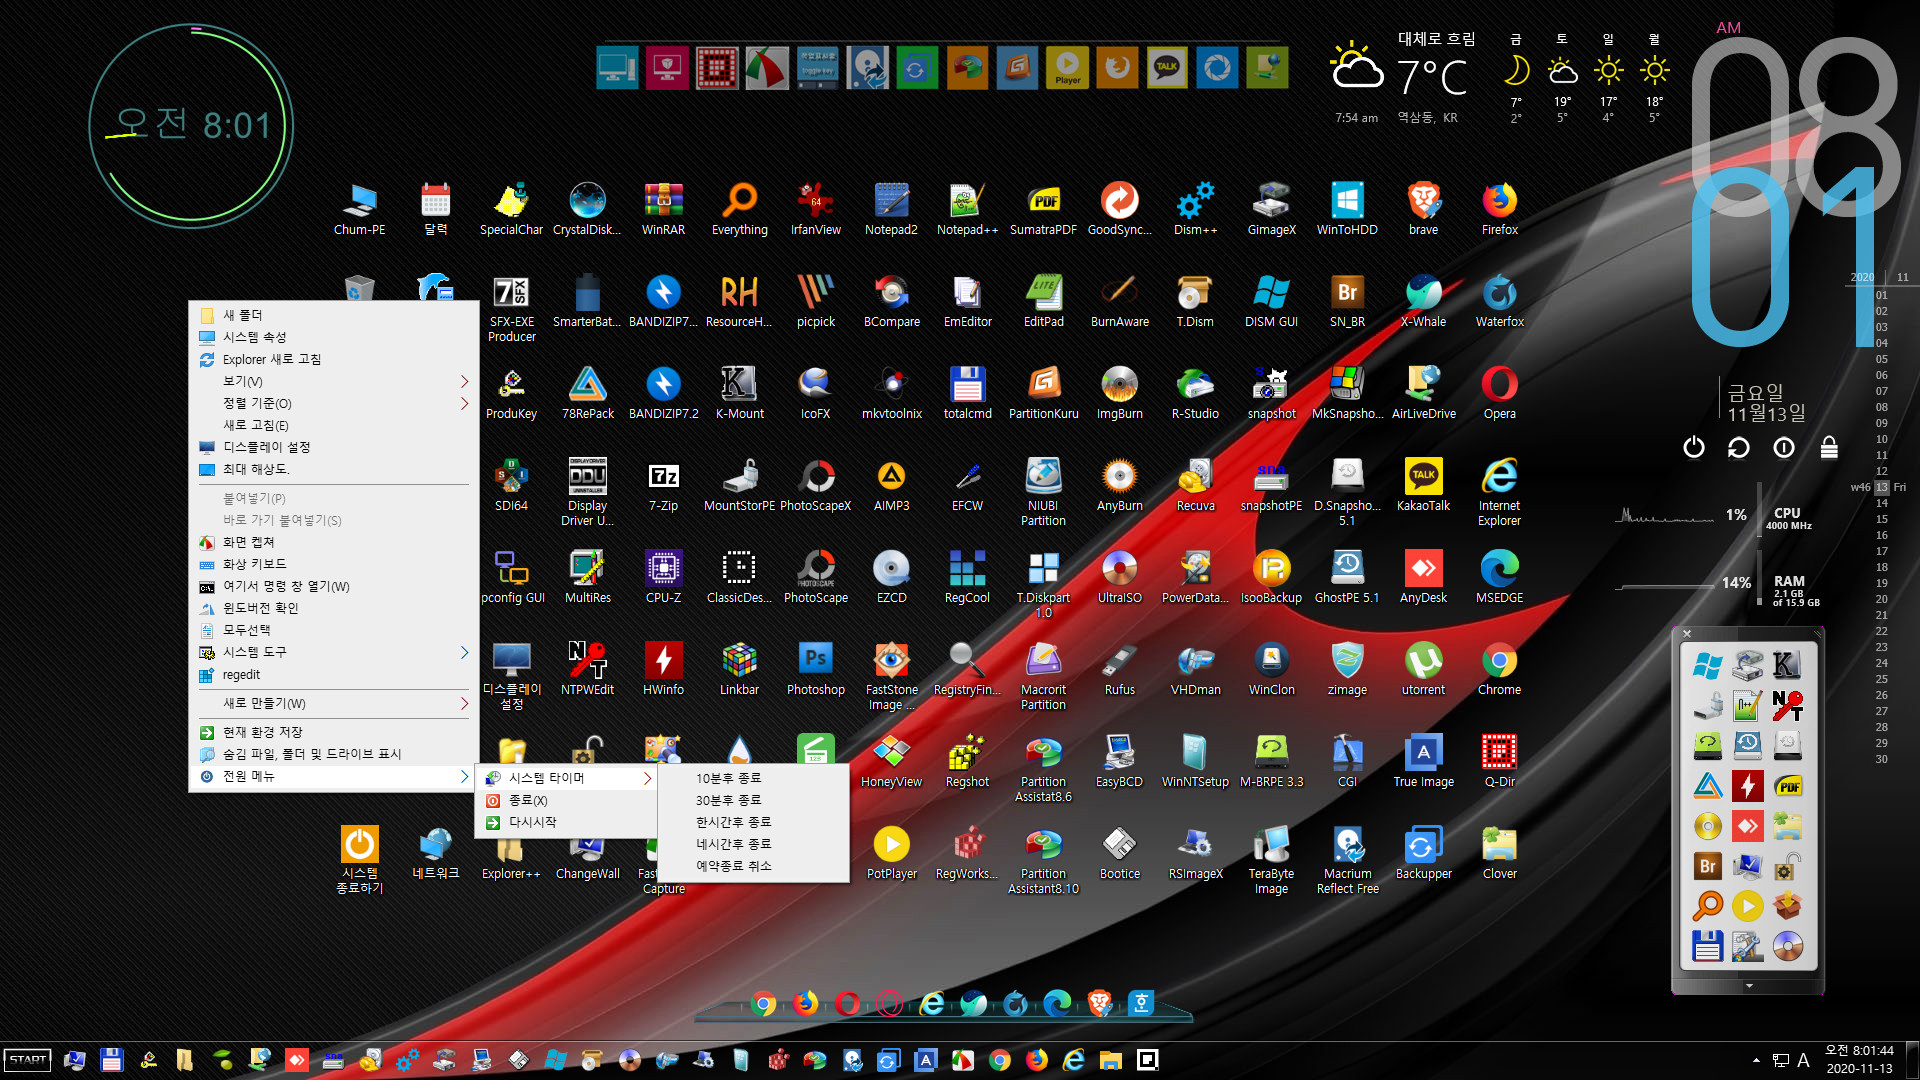Choose 디스플레이 설정 from the menu

click(x=335, y=447)
